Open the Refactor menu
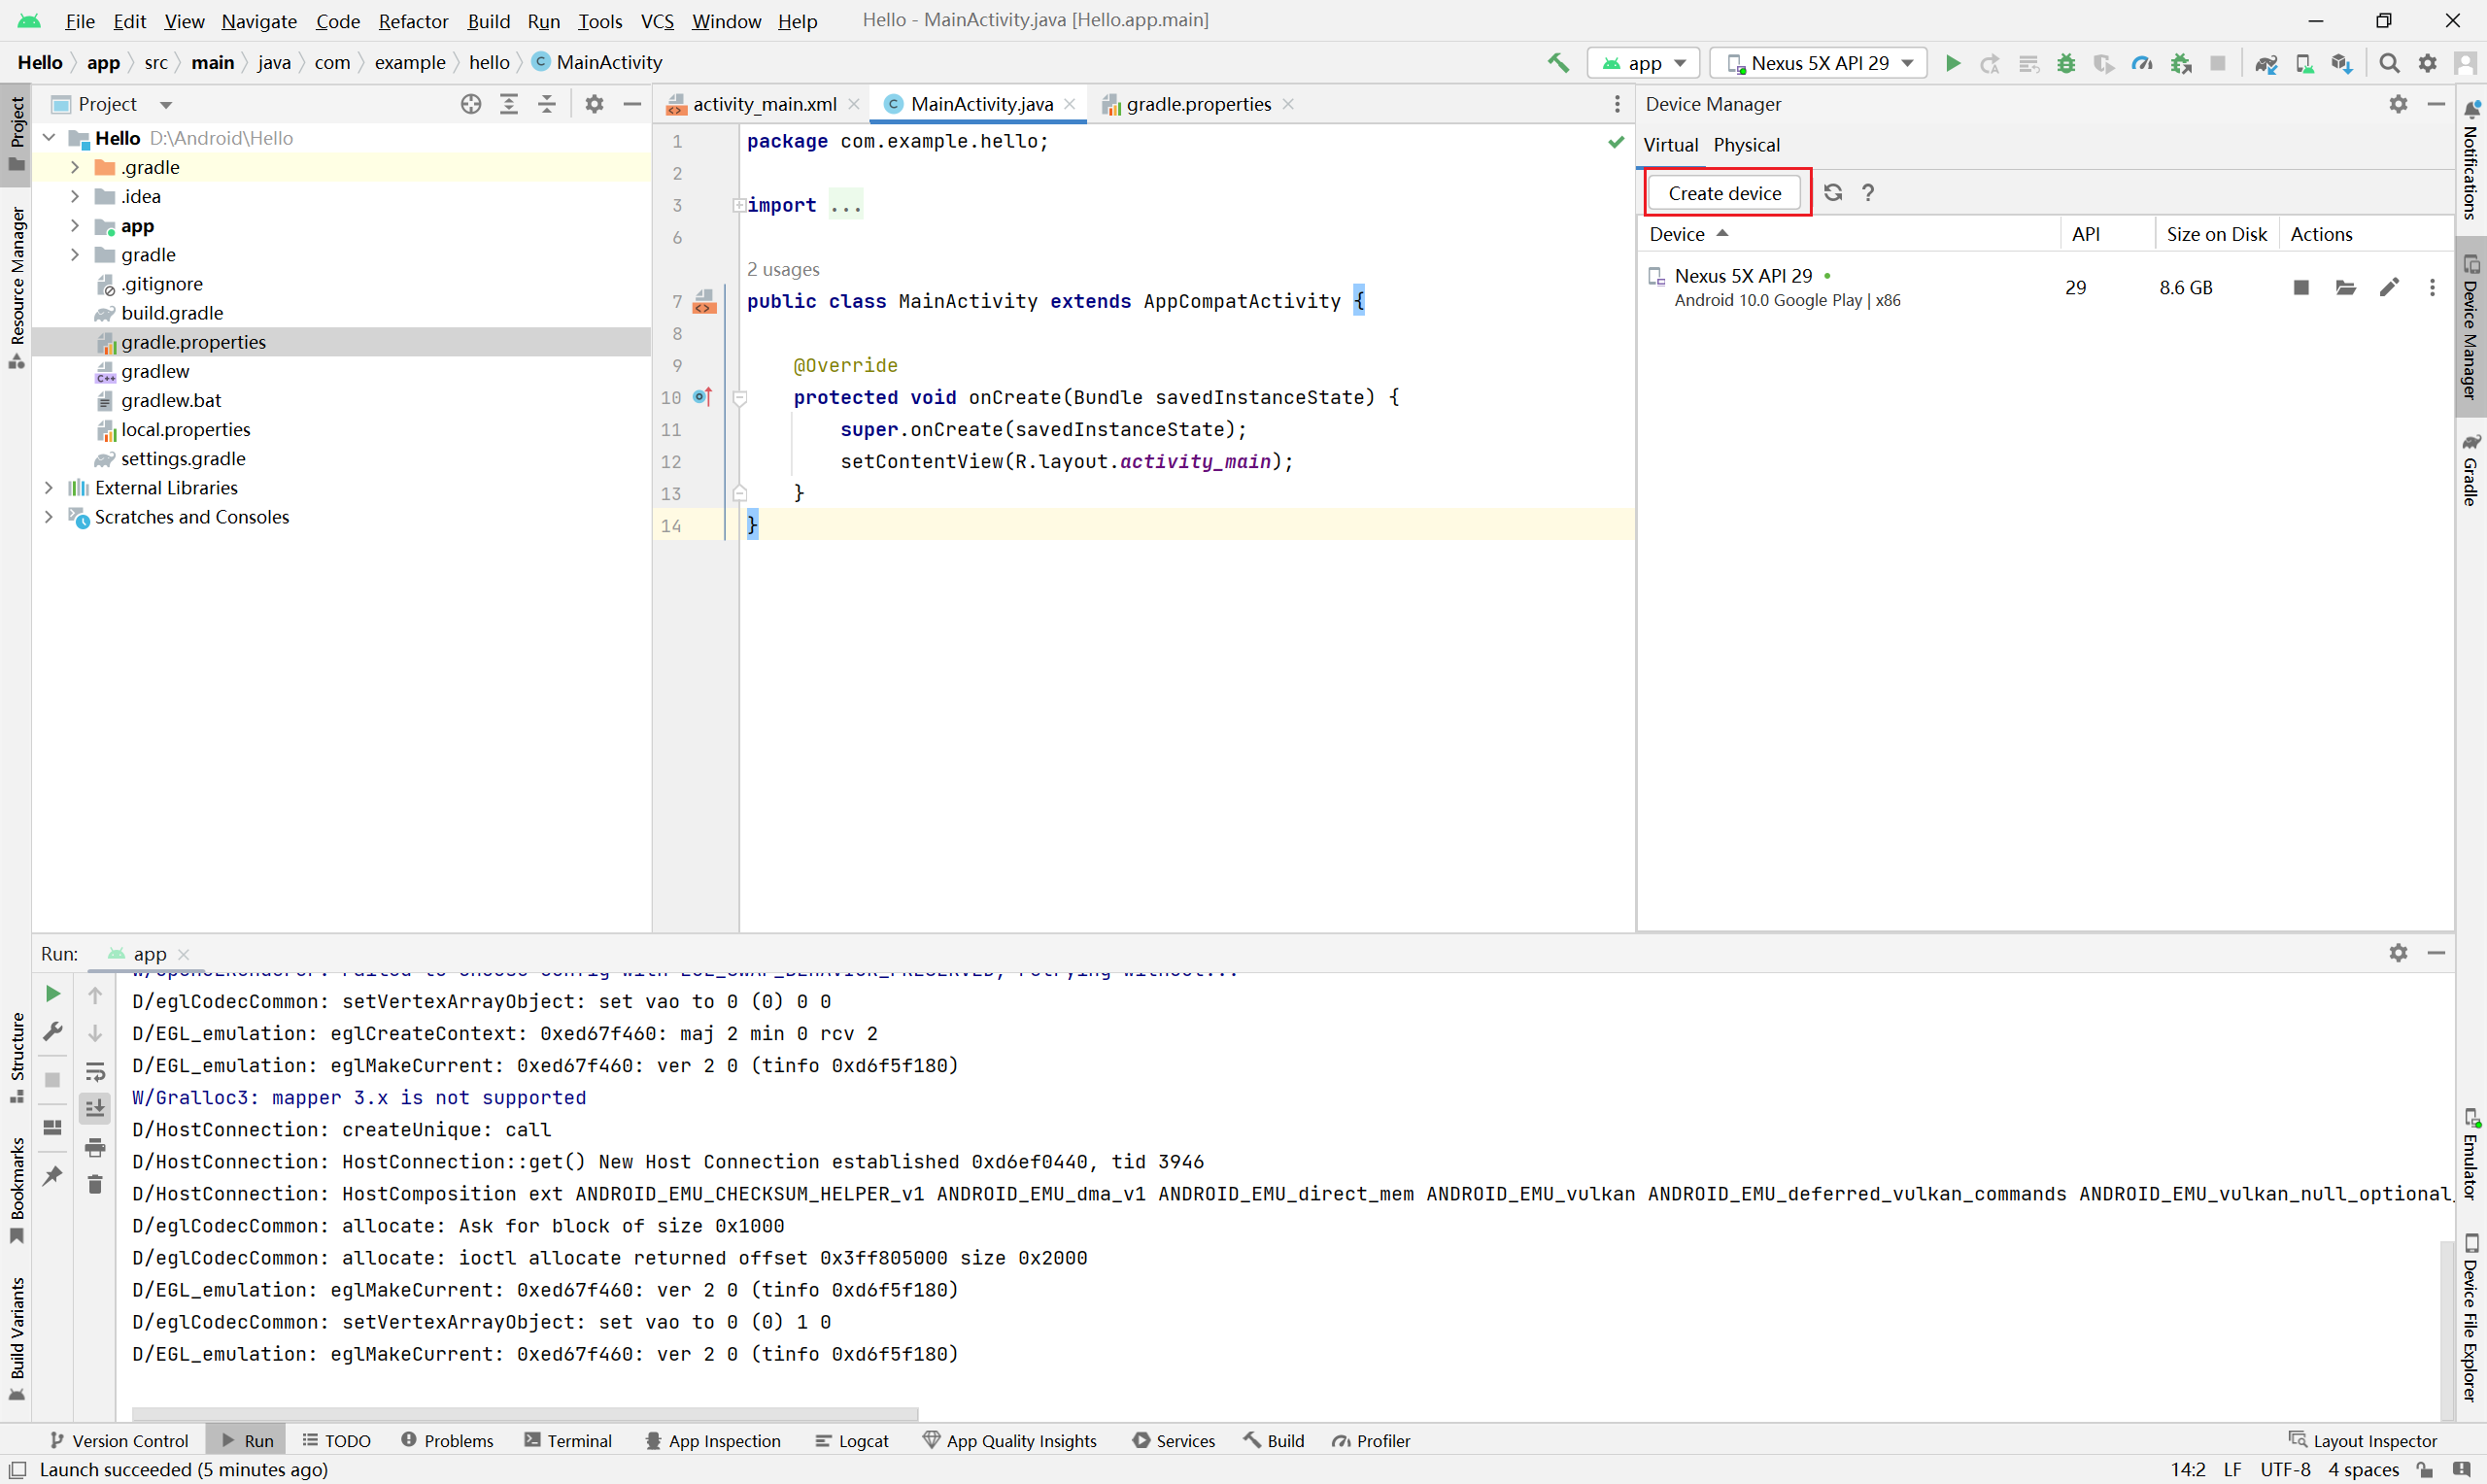The image size is (2487, 1484). pos(413,21)
